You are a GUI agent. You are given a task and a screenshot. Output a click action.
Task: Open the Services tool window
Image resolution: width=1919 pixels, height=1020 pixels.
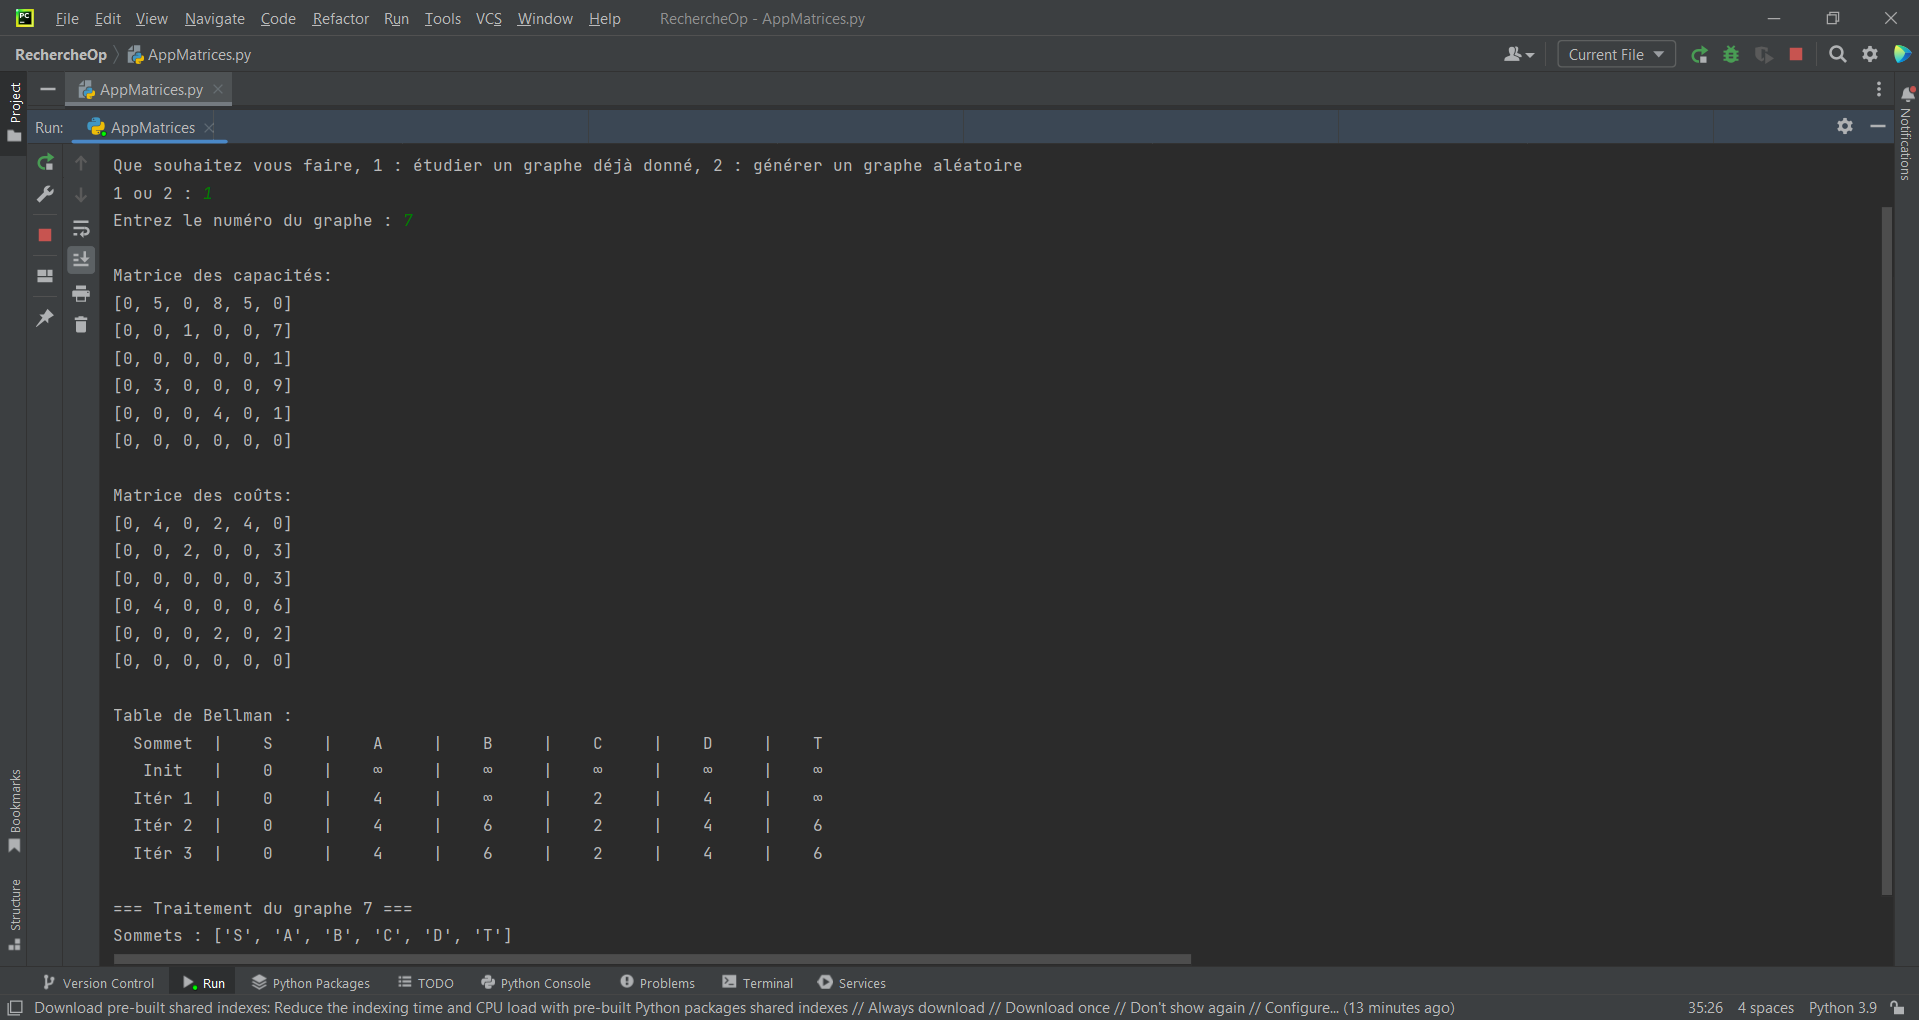click(852, 983)
